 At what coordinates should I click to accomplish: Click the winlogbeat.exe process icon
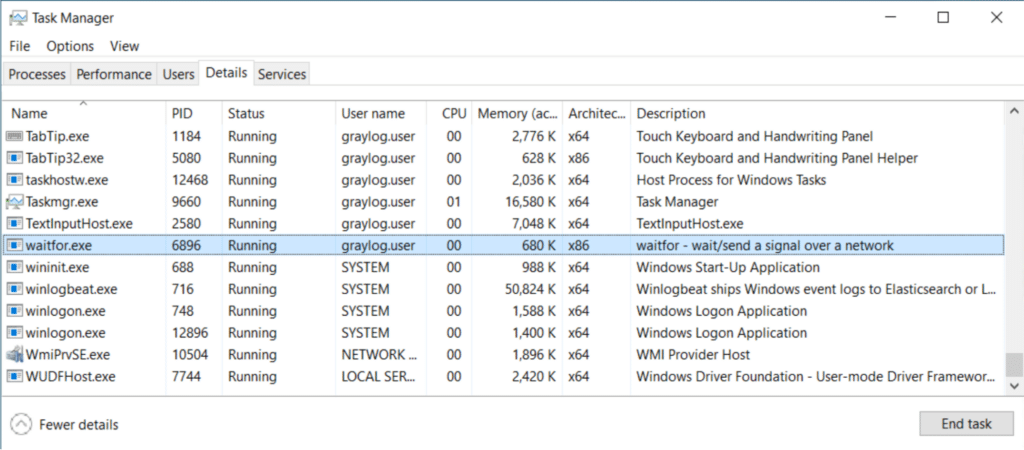(x=14, y=289)
